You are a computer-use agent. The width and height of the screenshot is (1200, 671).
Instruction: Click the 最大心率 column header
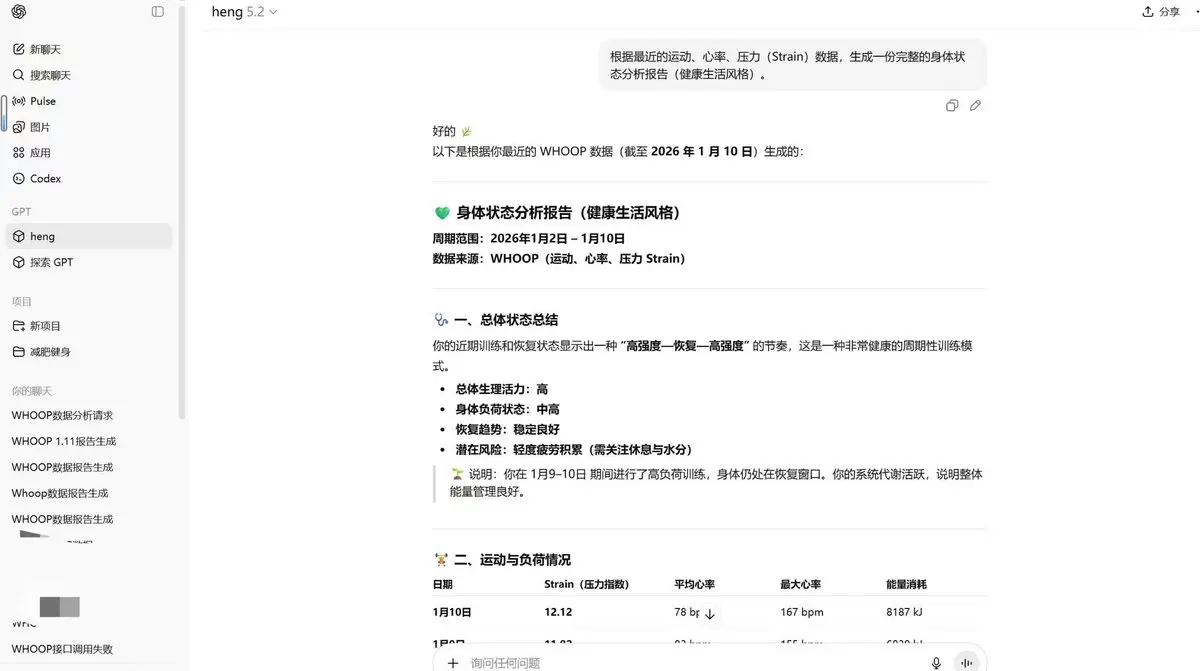(800, 584)
